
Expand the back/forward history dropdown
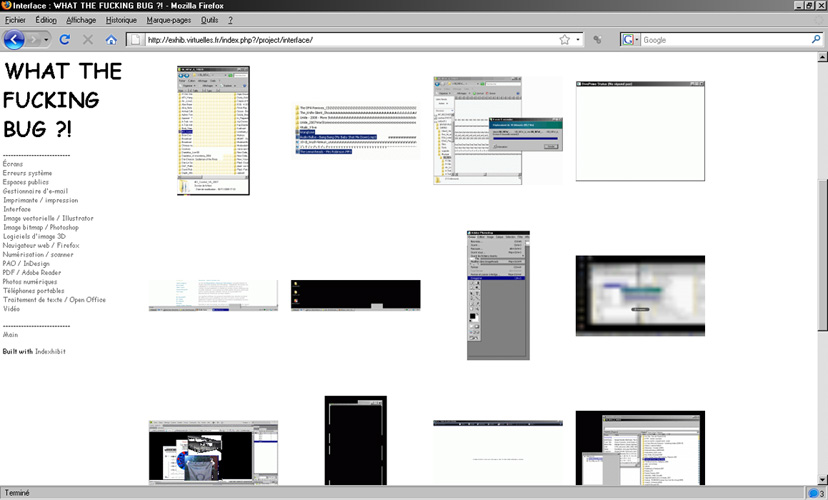coord(45,40)
